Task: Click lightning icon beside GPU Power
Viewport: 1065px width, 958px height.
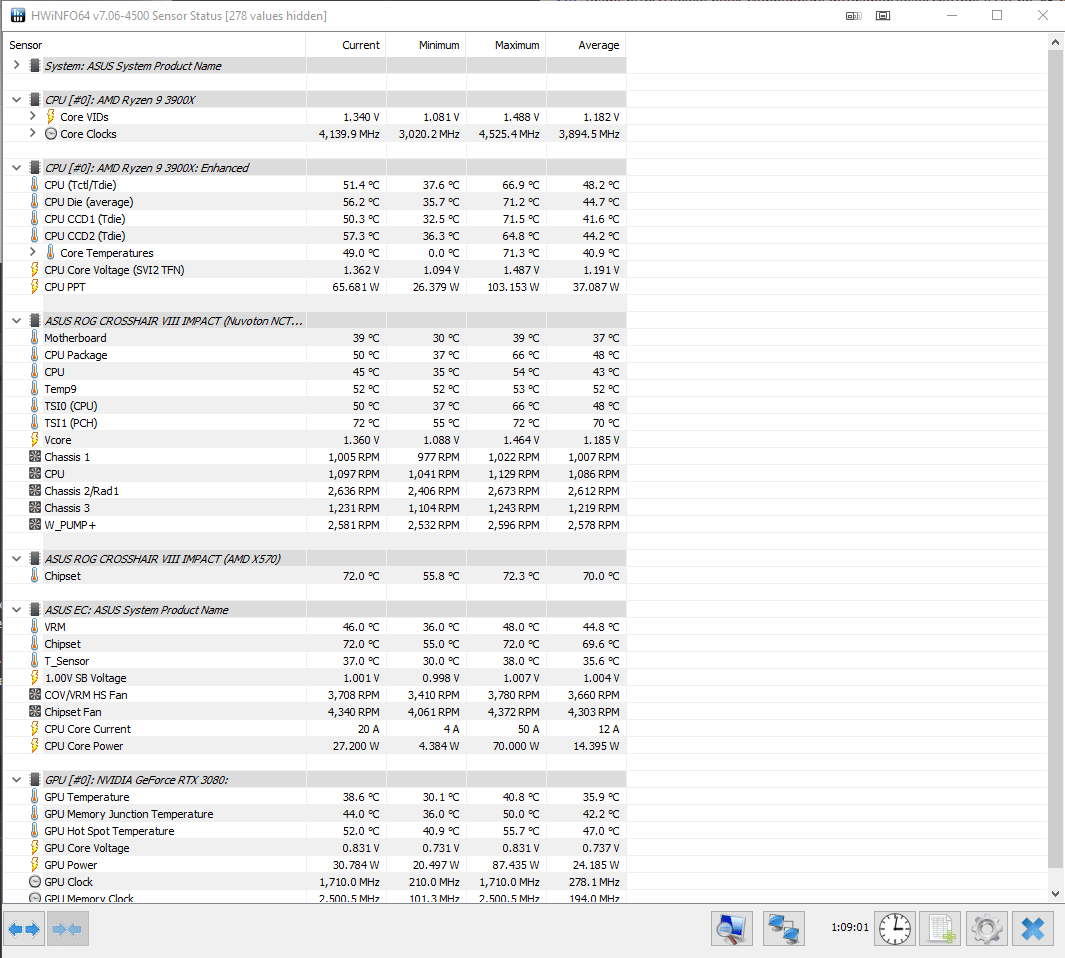Action: (x=35, y=864)
